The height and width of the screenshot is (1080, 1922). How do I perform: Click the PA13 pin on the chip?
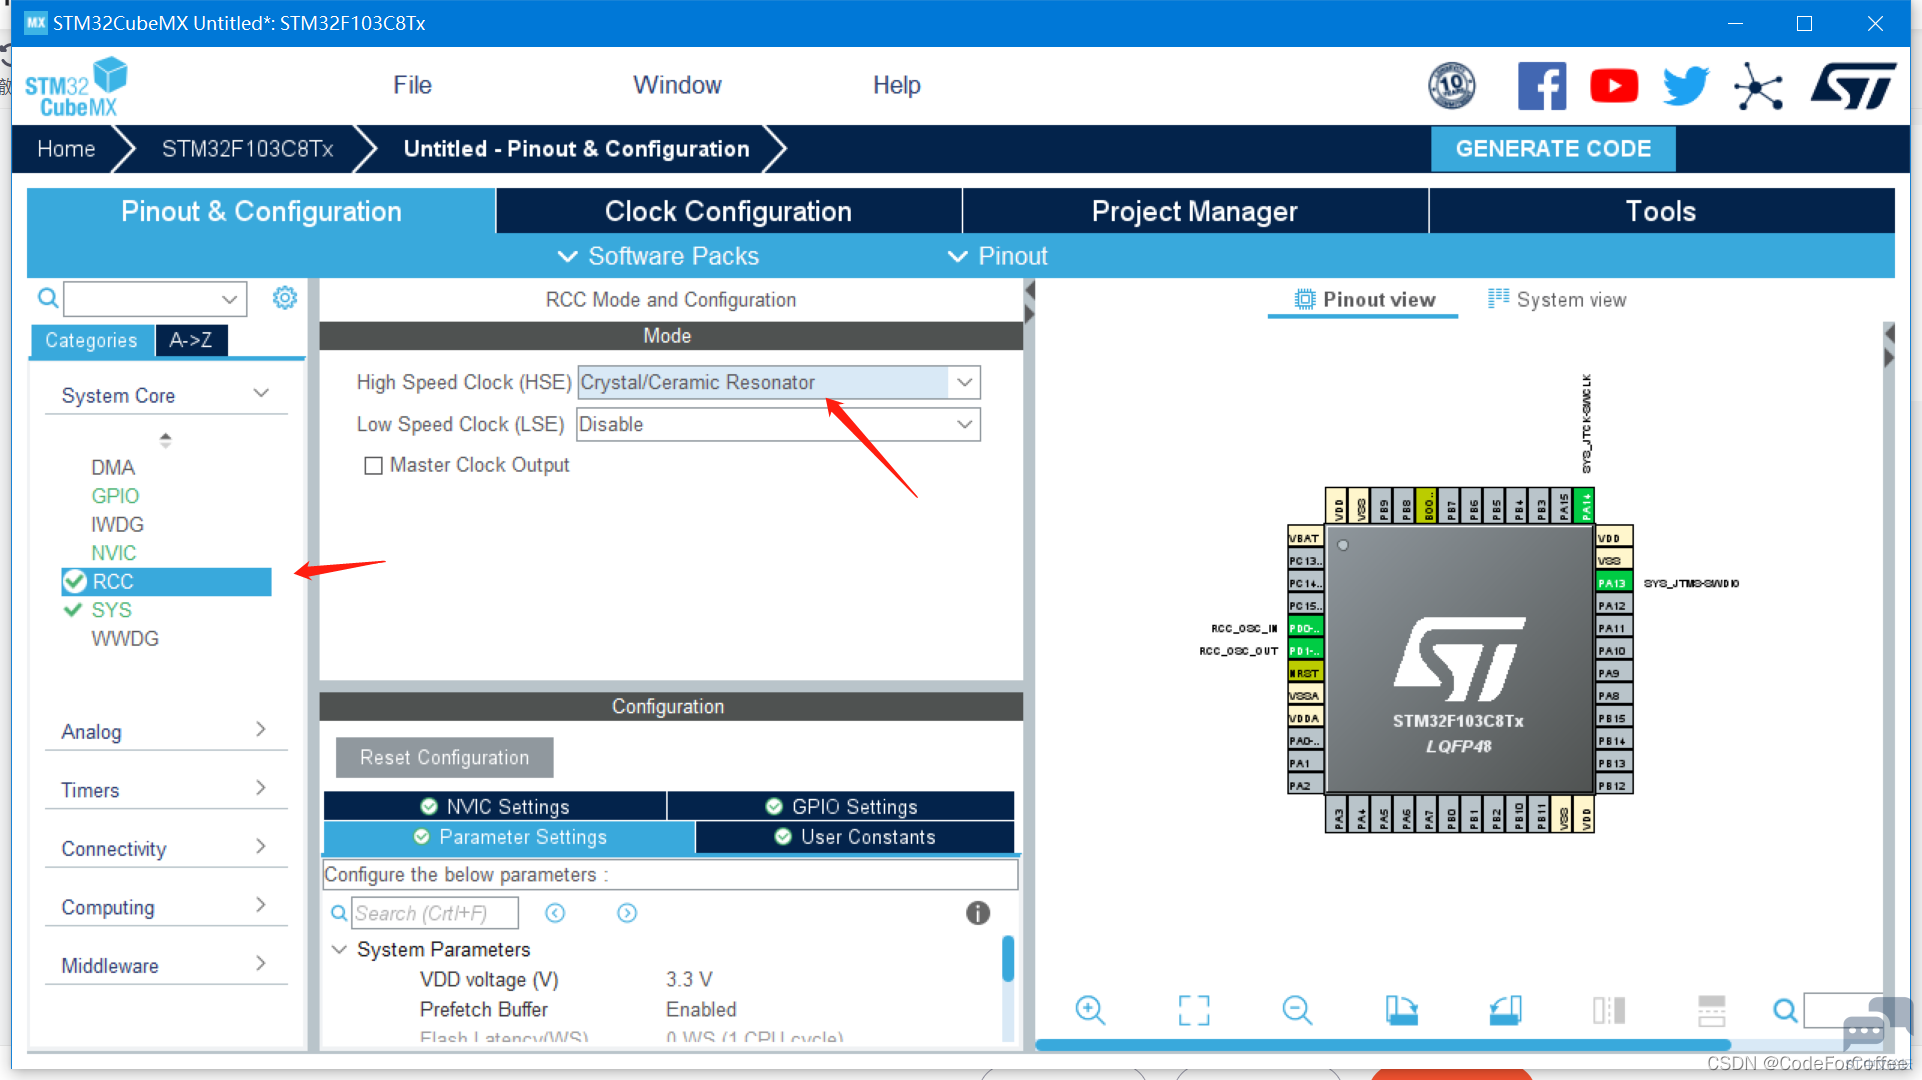coord(1614,583)
